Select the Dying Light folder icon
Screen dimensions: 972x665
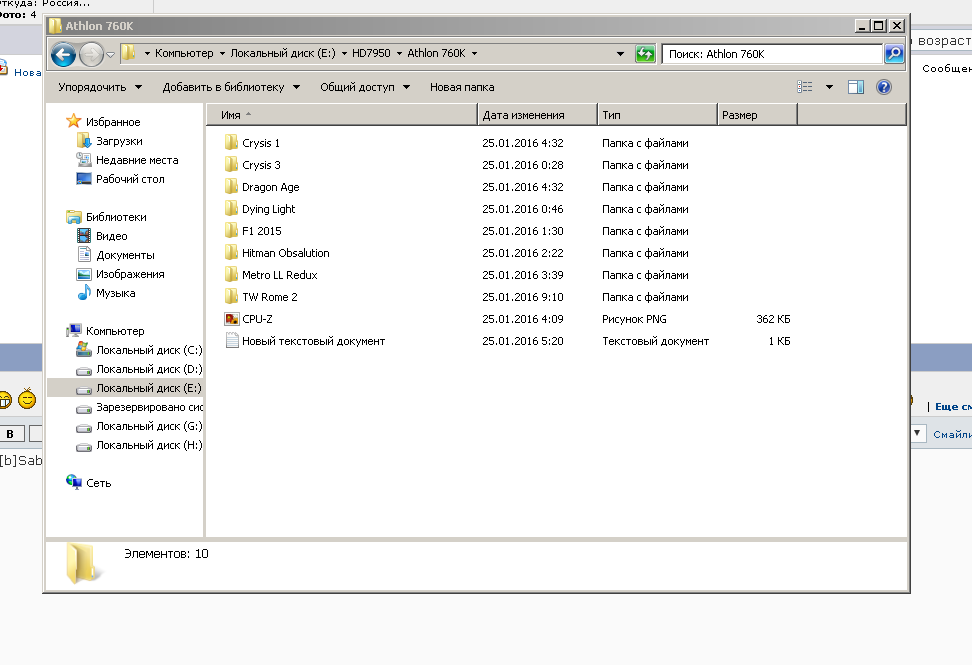231,209
